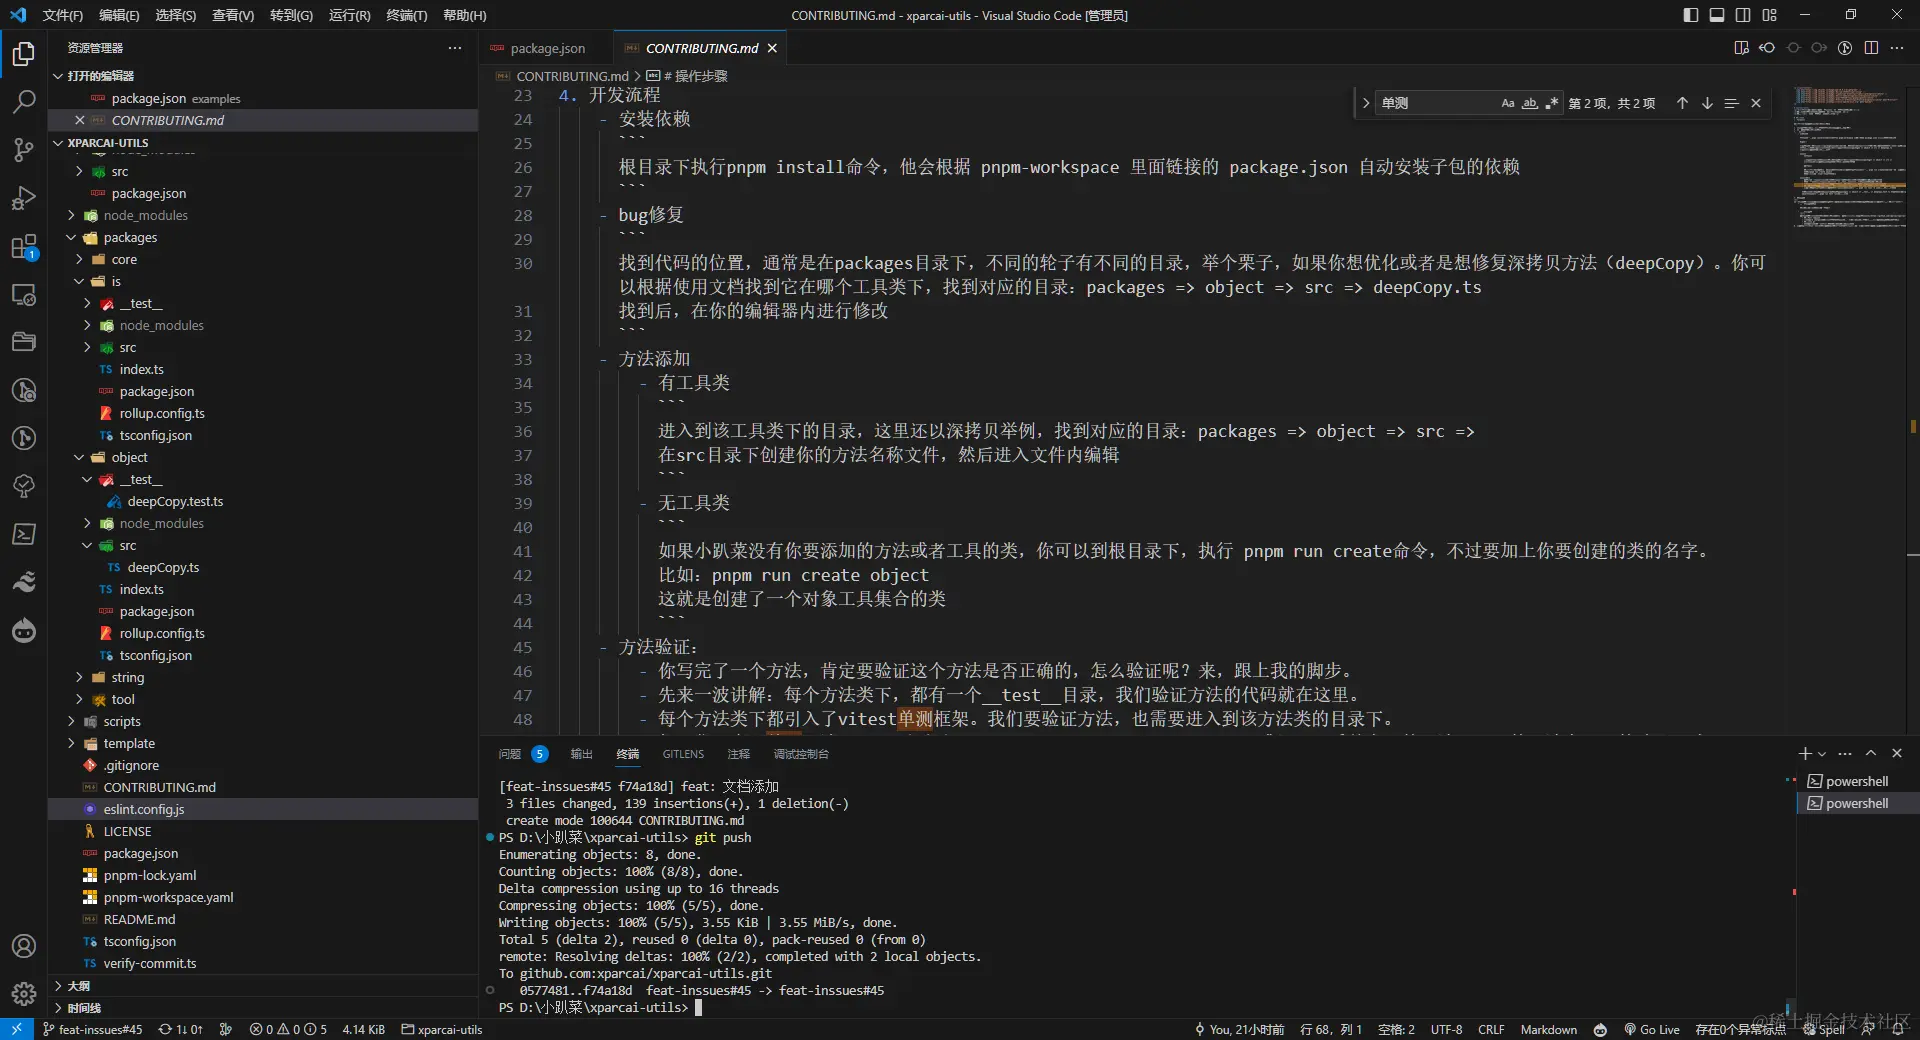
Task: Collapse the object folder
Action: click(x=129, y=457)
